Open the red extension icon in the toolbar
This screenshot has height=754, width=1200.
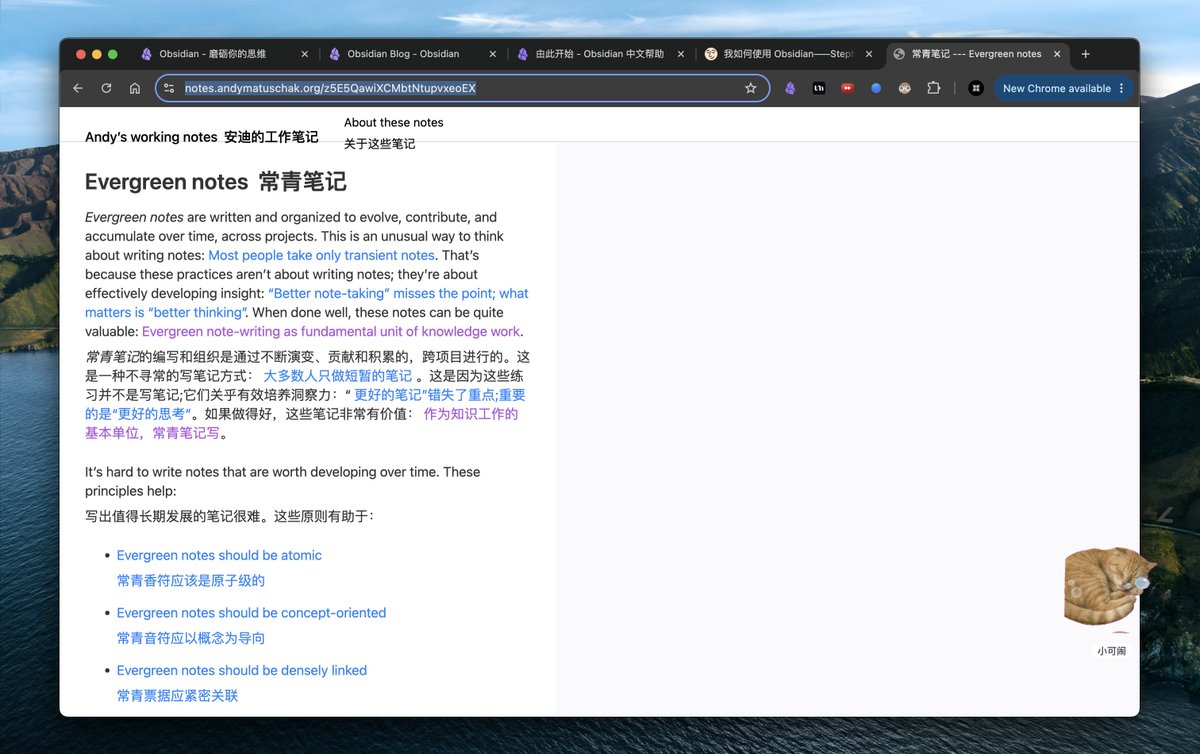[x=847, y=88]
